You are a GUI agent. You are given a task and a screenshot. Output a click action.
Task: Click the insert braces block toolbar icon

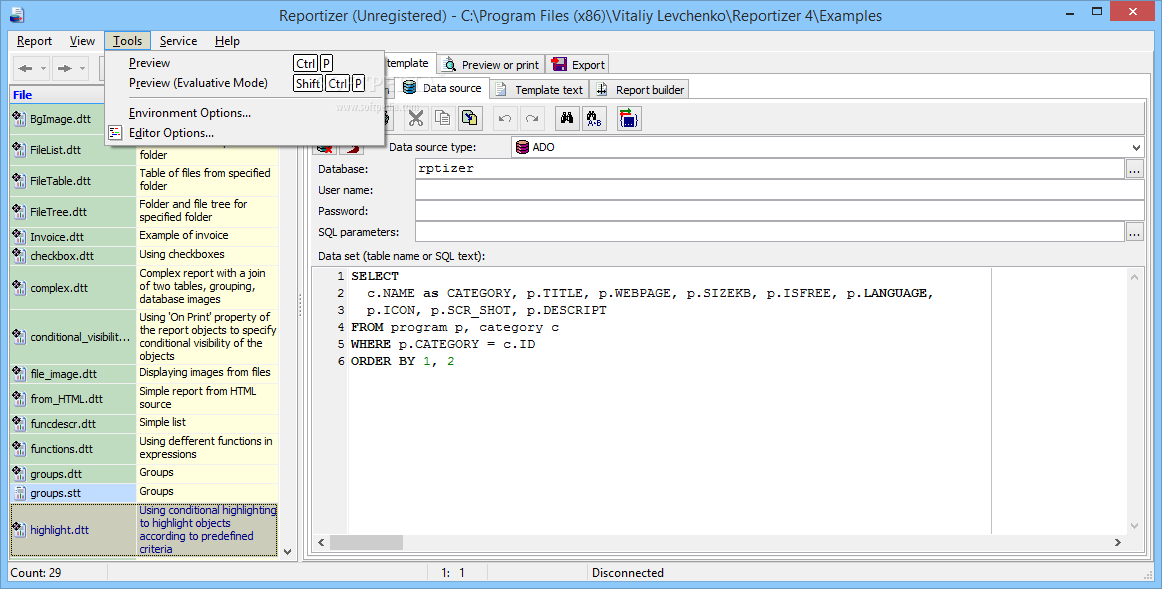(628, 118)
